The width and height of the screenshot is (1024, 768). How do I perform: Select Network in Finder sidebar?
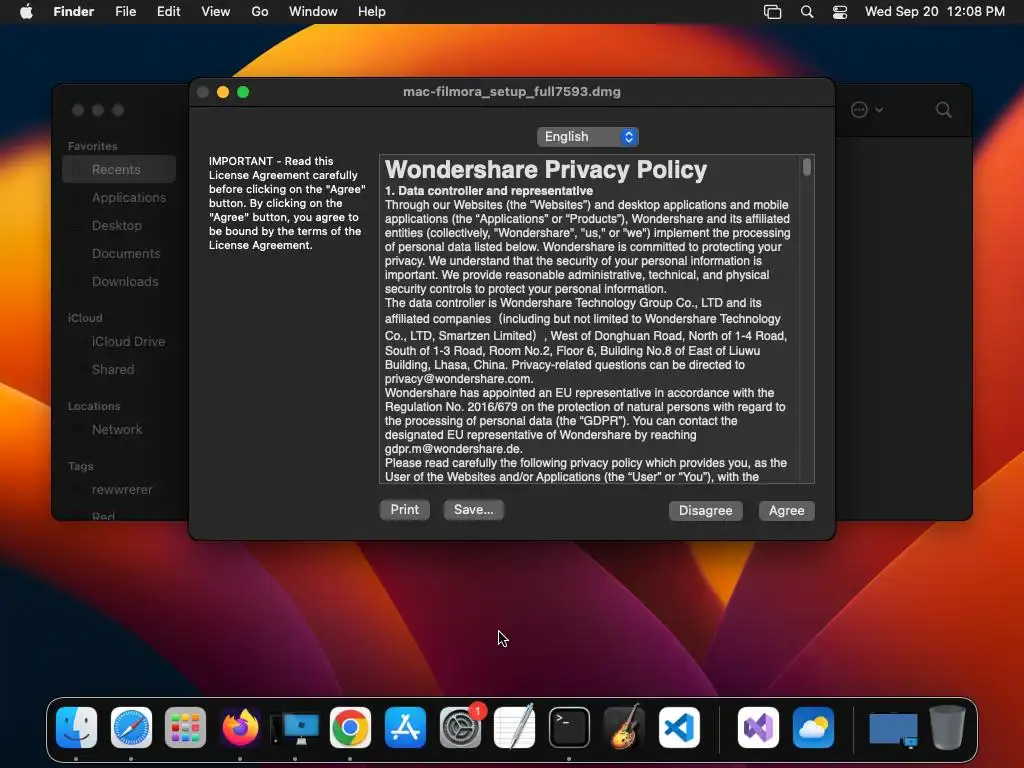tap(119, 430)
